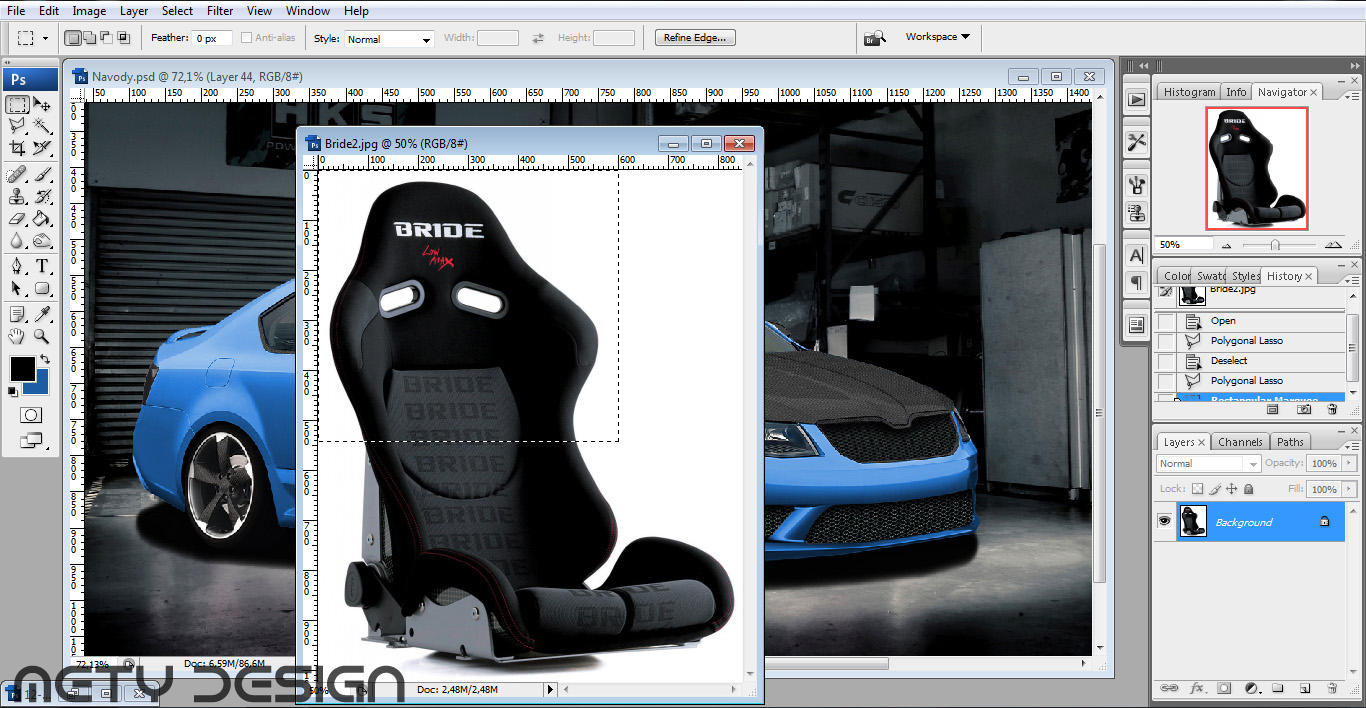Create a new layer

pos(1305,688)
